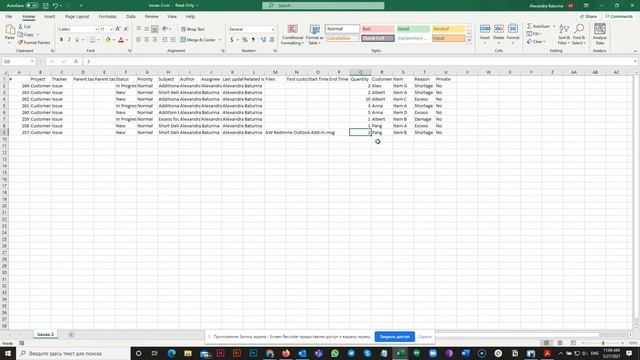Toggle bold formatting
This screenshot has width=640, height=360.
click(x=61, y=40)
